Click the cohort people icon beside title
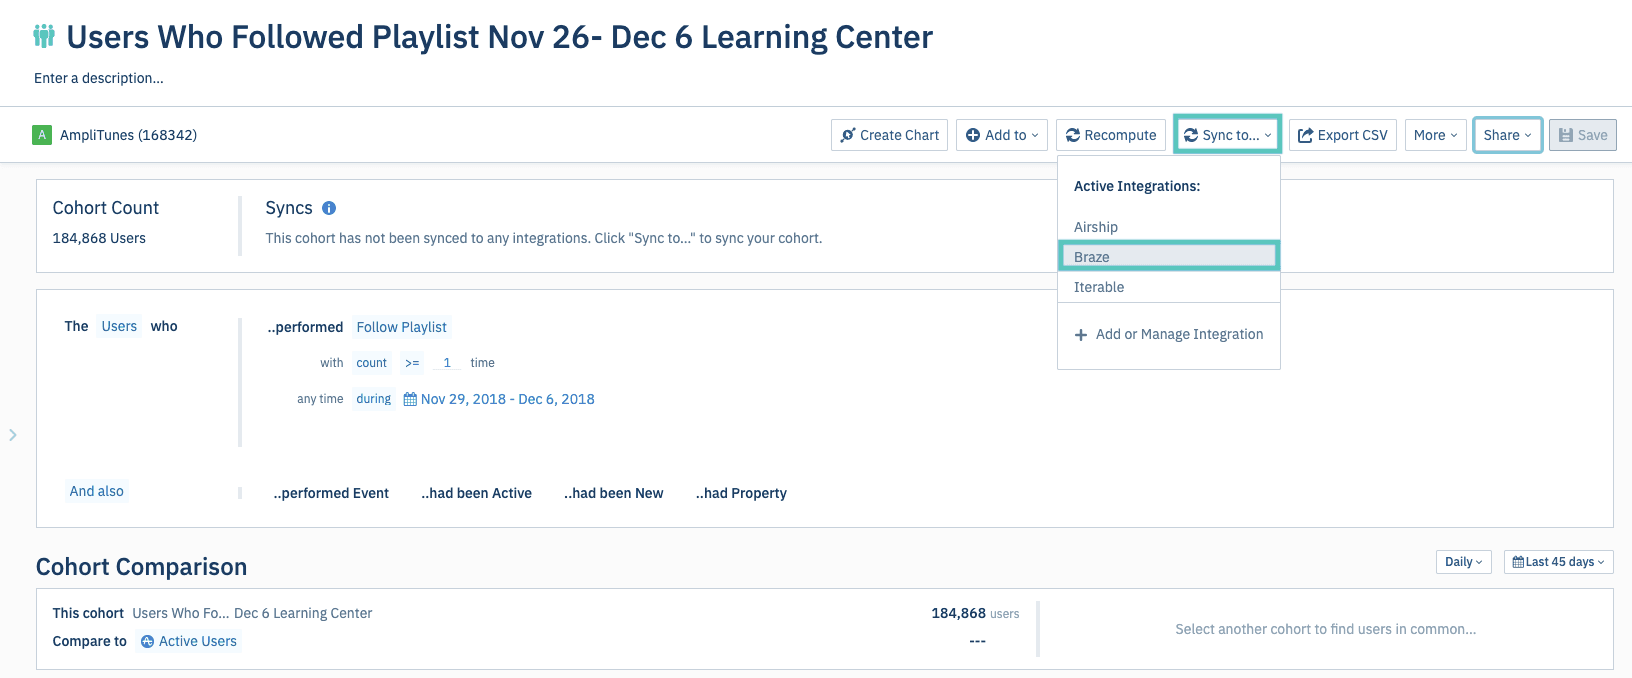 click(44, 37)
